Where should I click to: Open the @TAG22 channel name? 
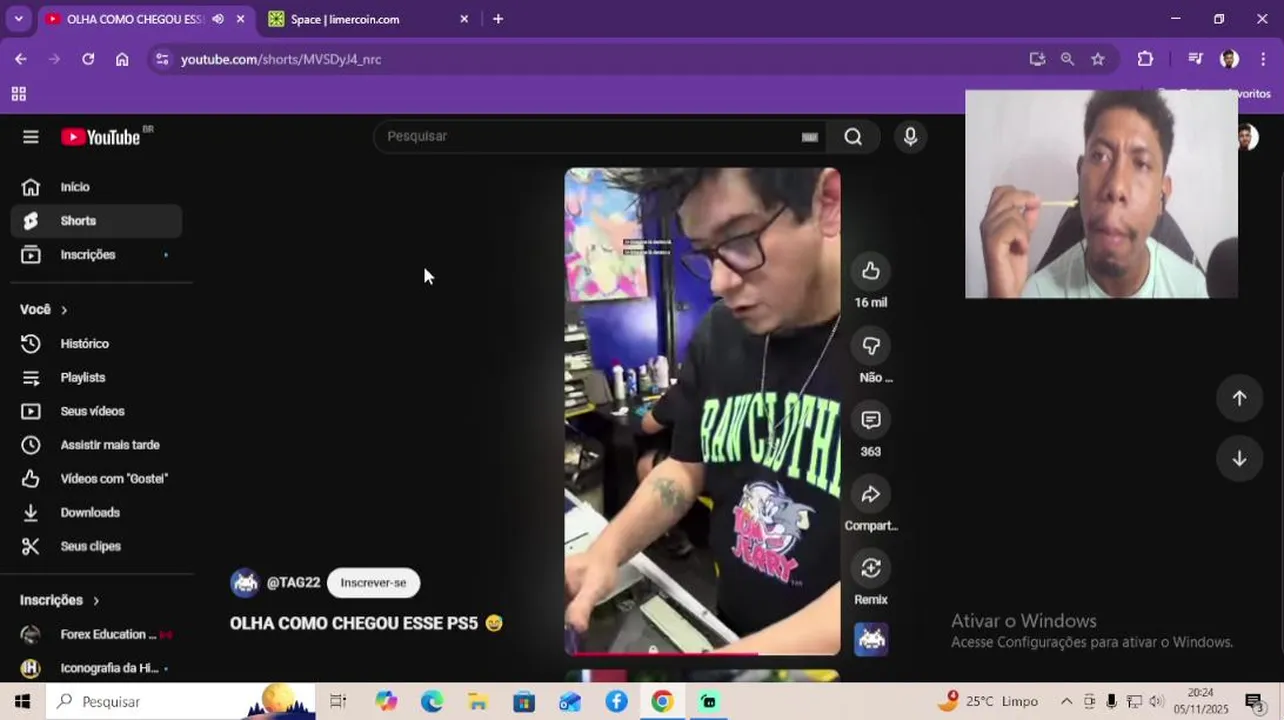click(x=293, y=583)
